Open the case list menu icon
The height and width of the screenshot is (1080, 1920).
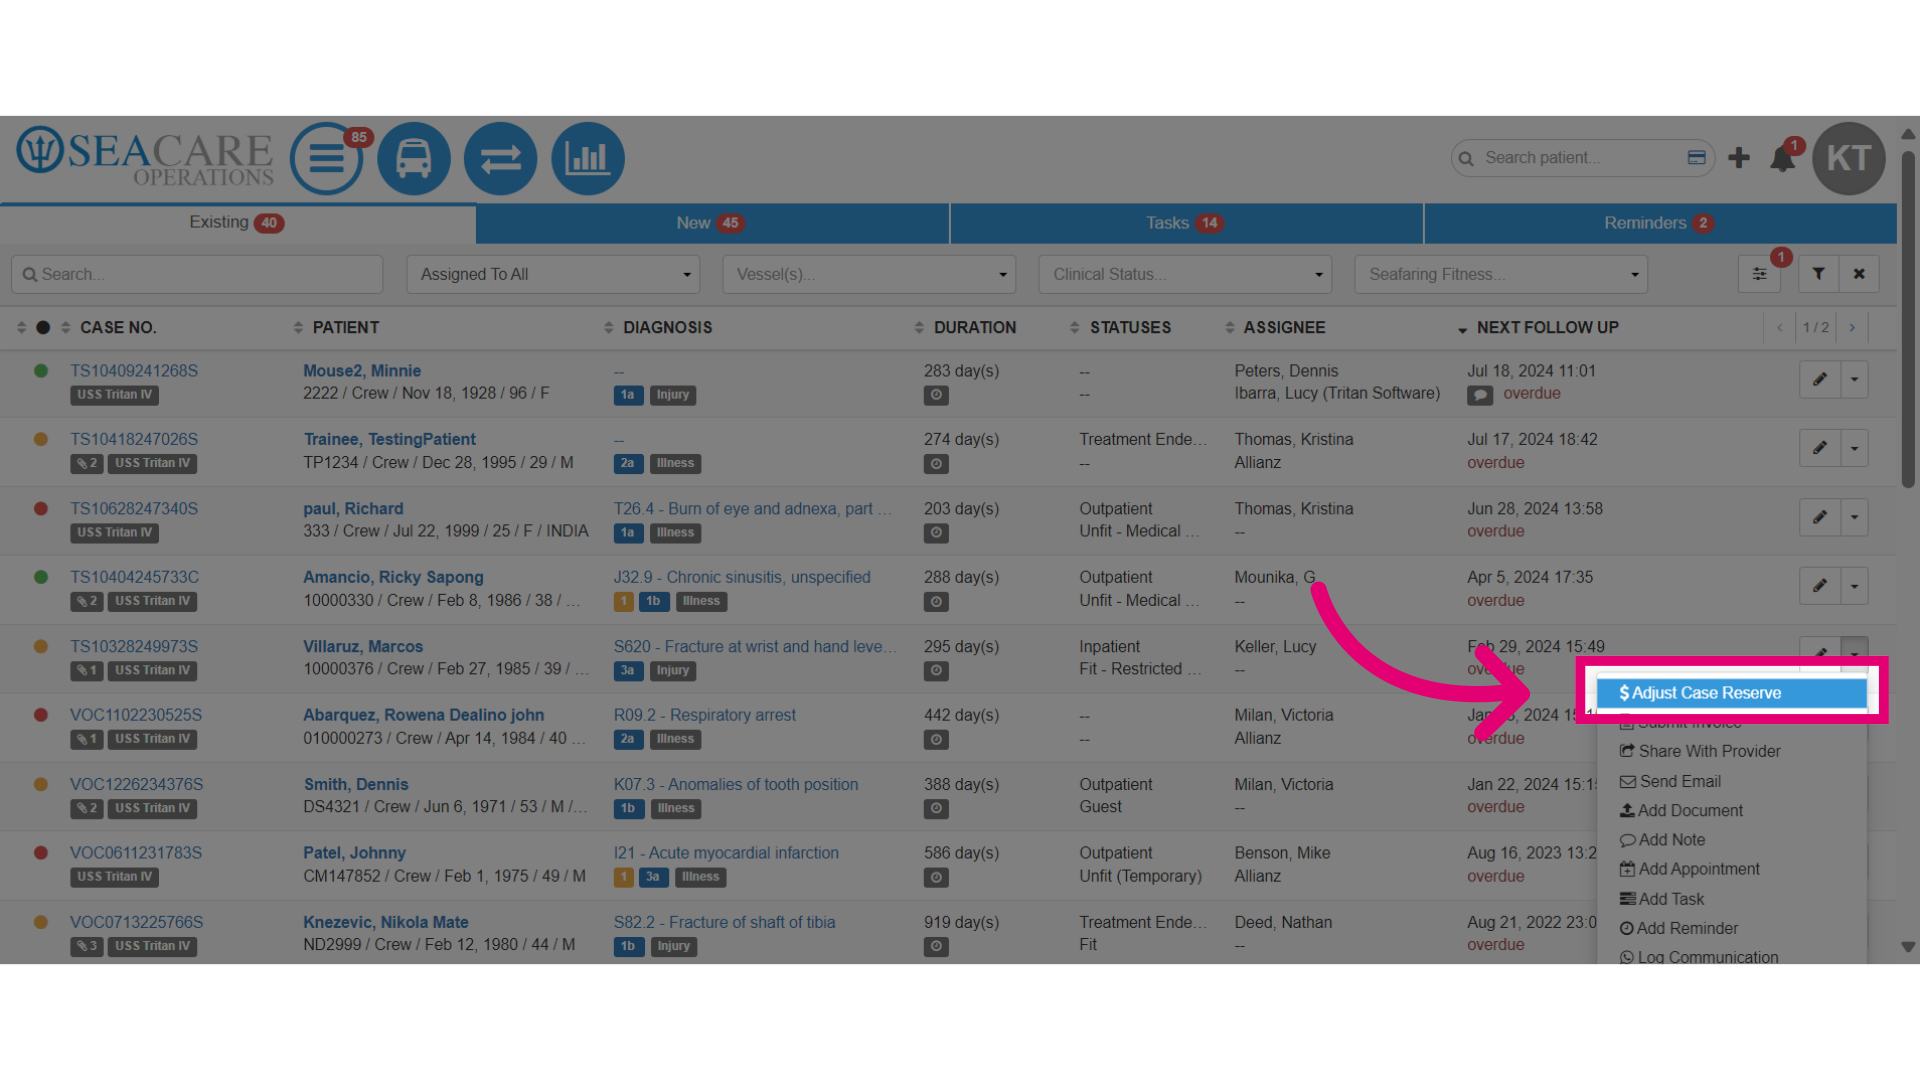pyautogui.click(x=326, y=159)
